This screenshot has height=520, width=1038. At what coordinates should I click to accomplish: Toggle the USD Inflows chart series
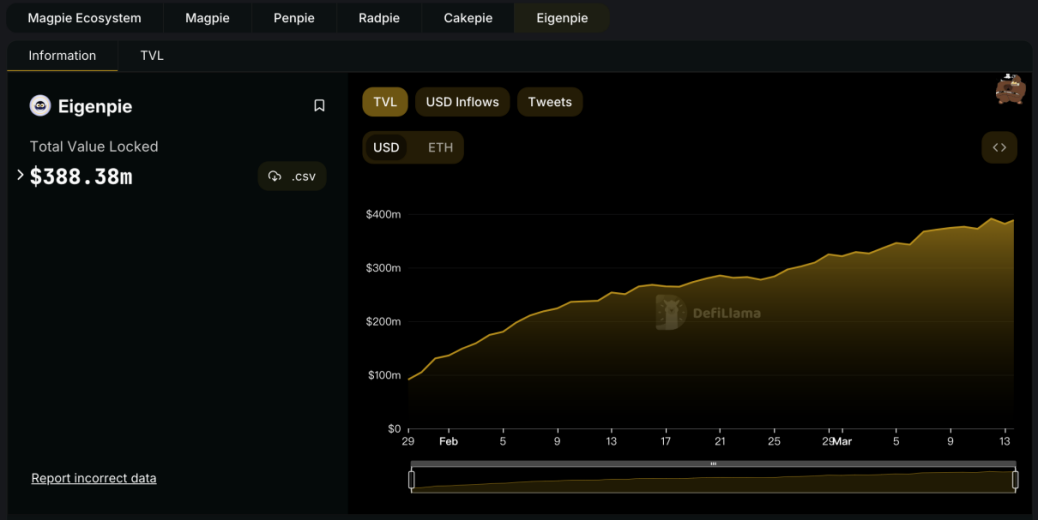point(462,102)
